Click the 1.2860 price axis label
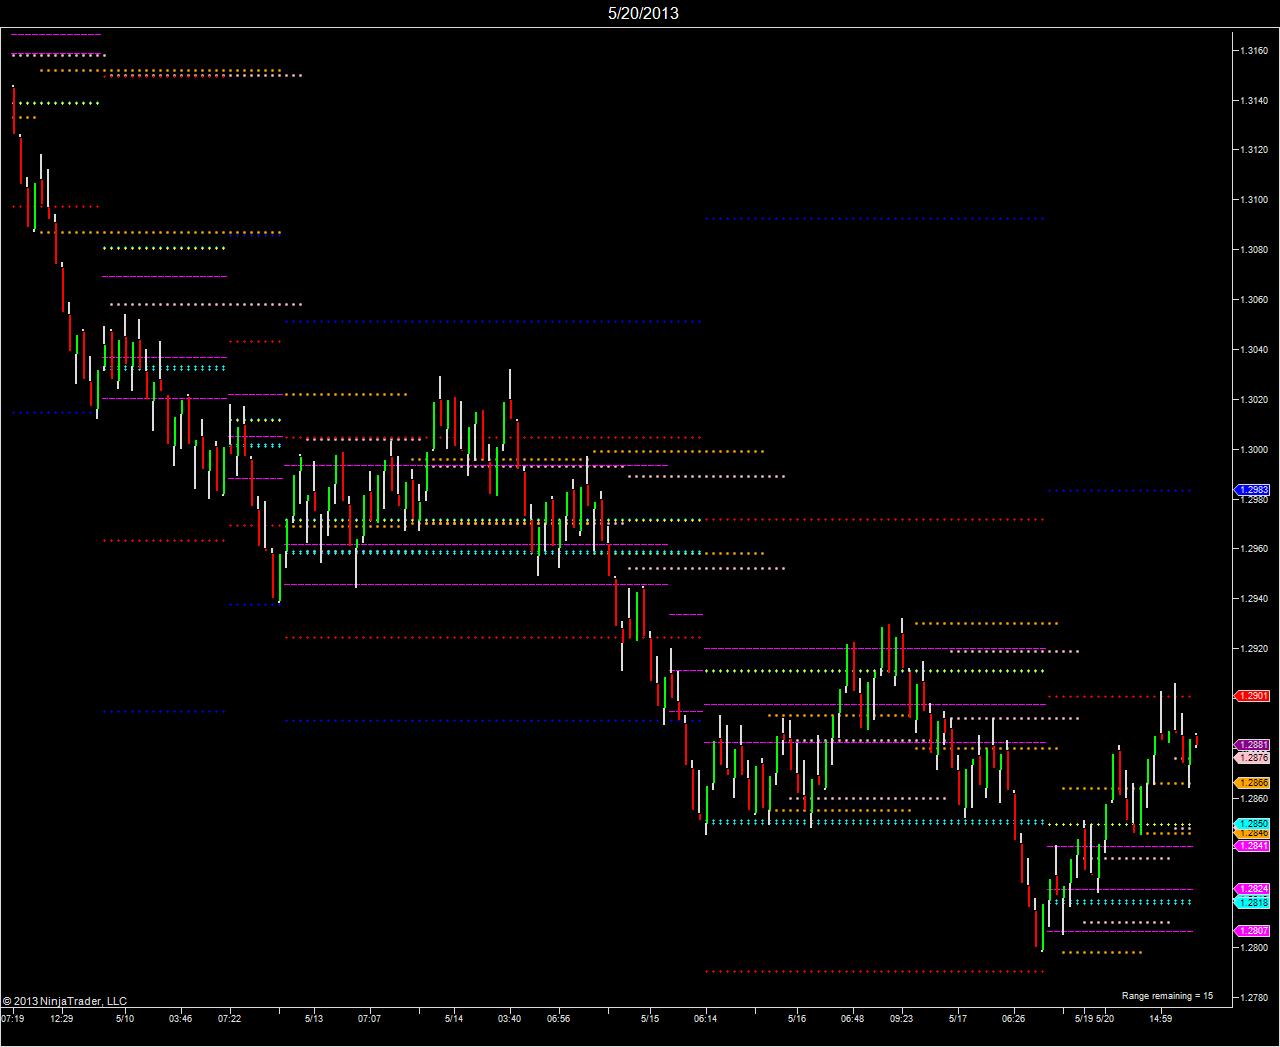 click(x=1254, y=799)
